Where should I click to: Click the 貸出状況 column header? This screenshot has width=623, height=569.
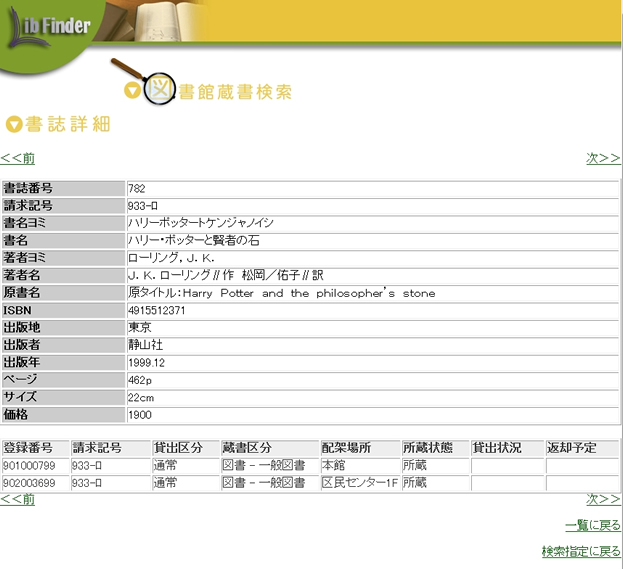[x=497, y=447]
